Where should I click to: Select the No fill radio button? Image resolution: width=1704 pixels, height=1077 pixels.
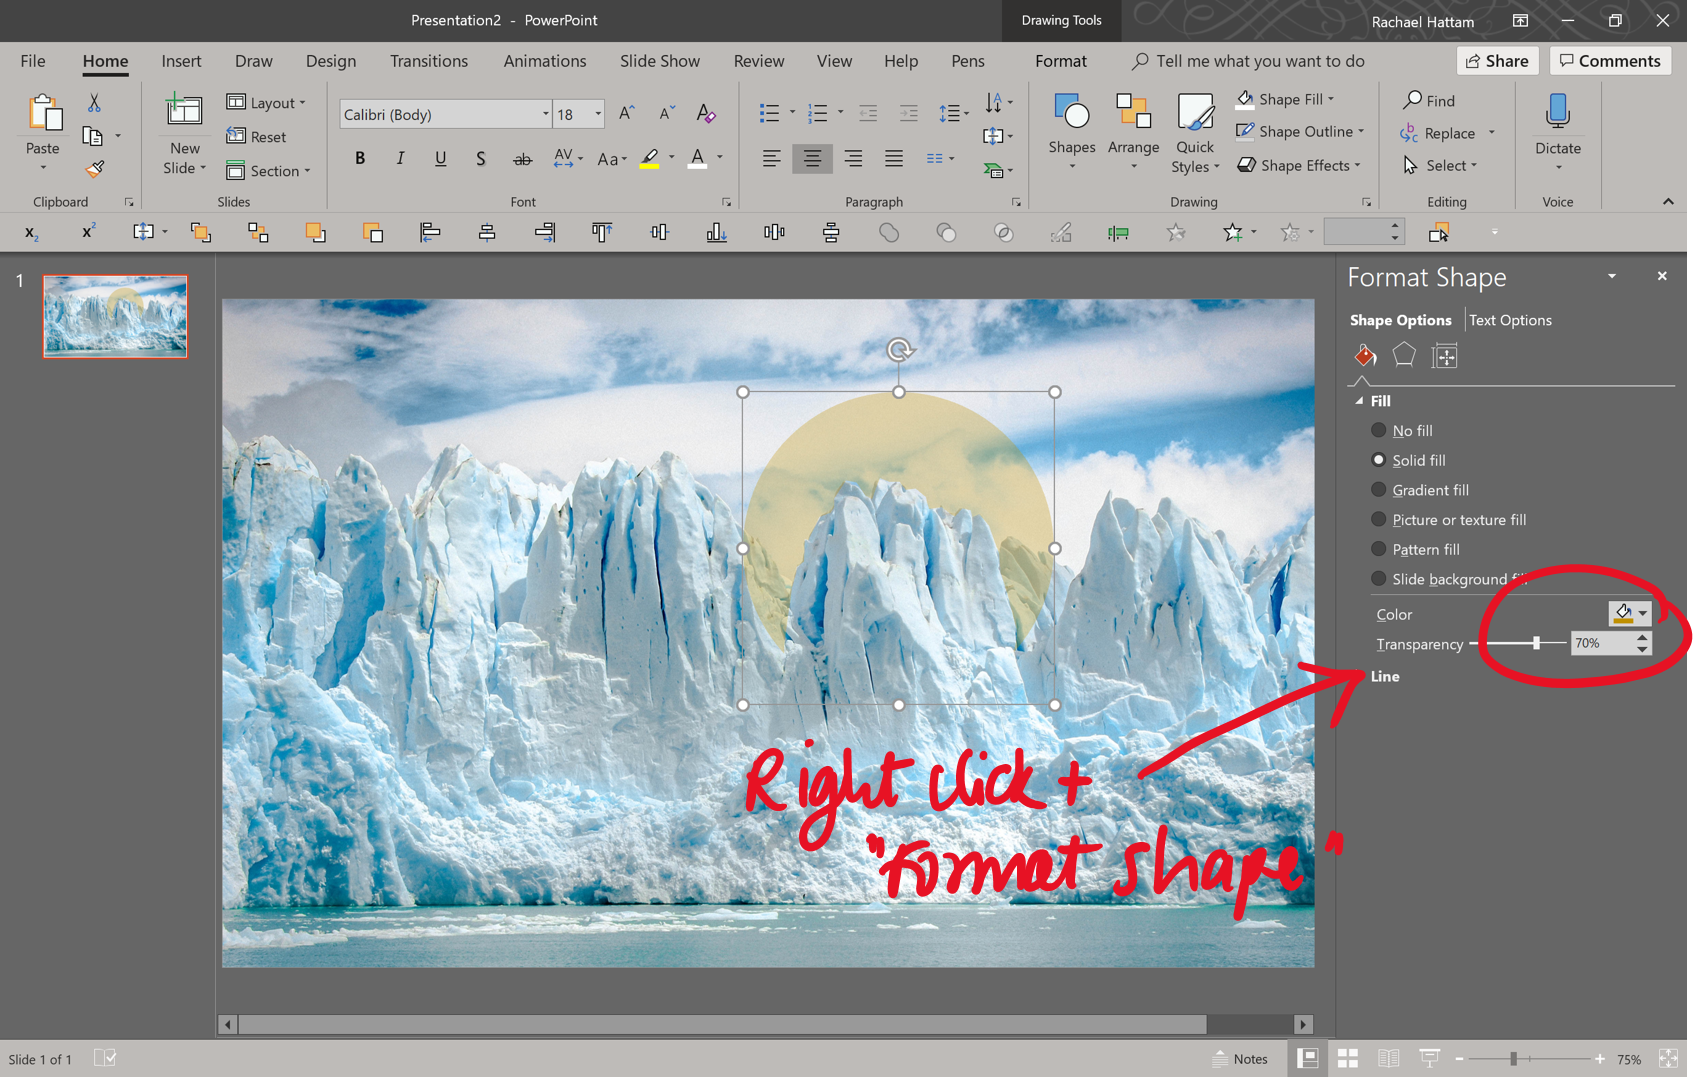tap(1379, 430)
